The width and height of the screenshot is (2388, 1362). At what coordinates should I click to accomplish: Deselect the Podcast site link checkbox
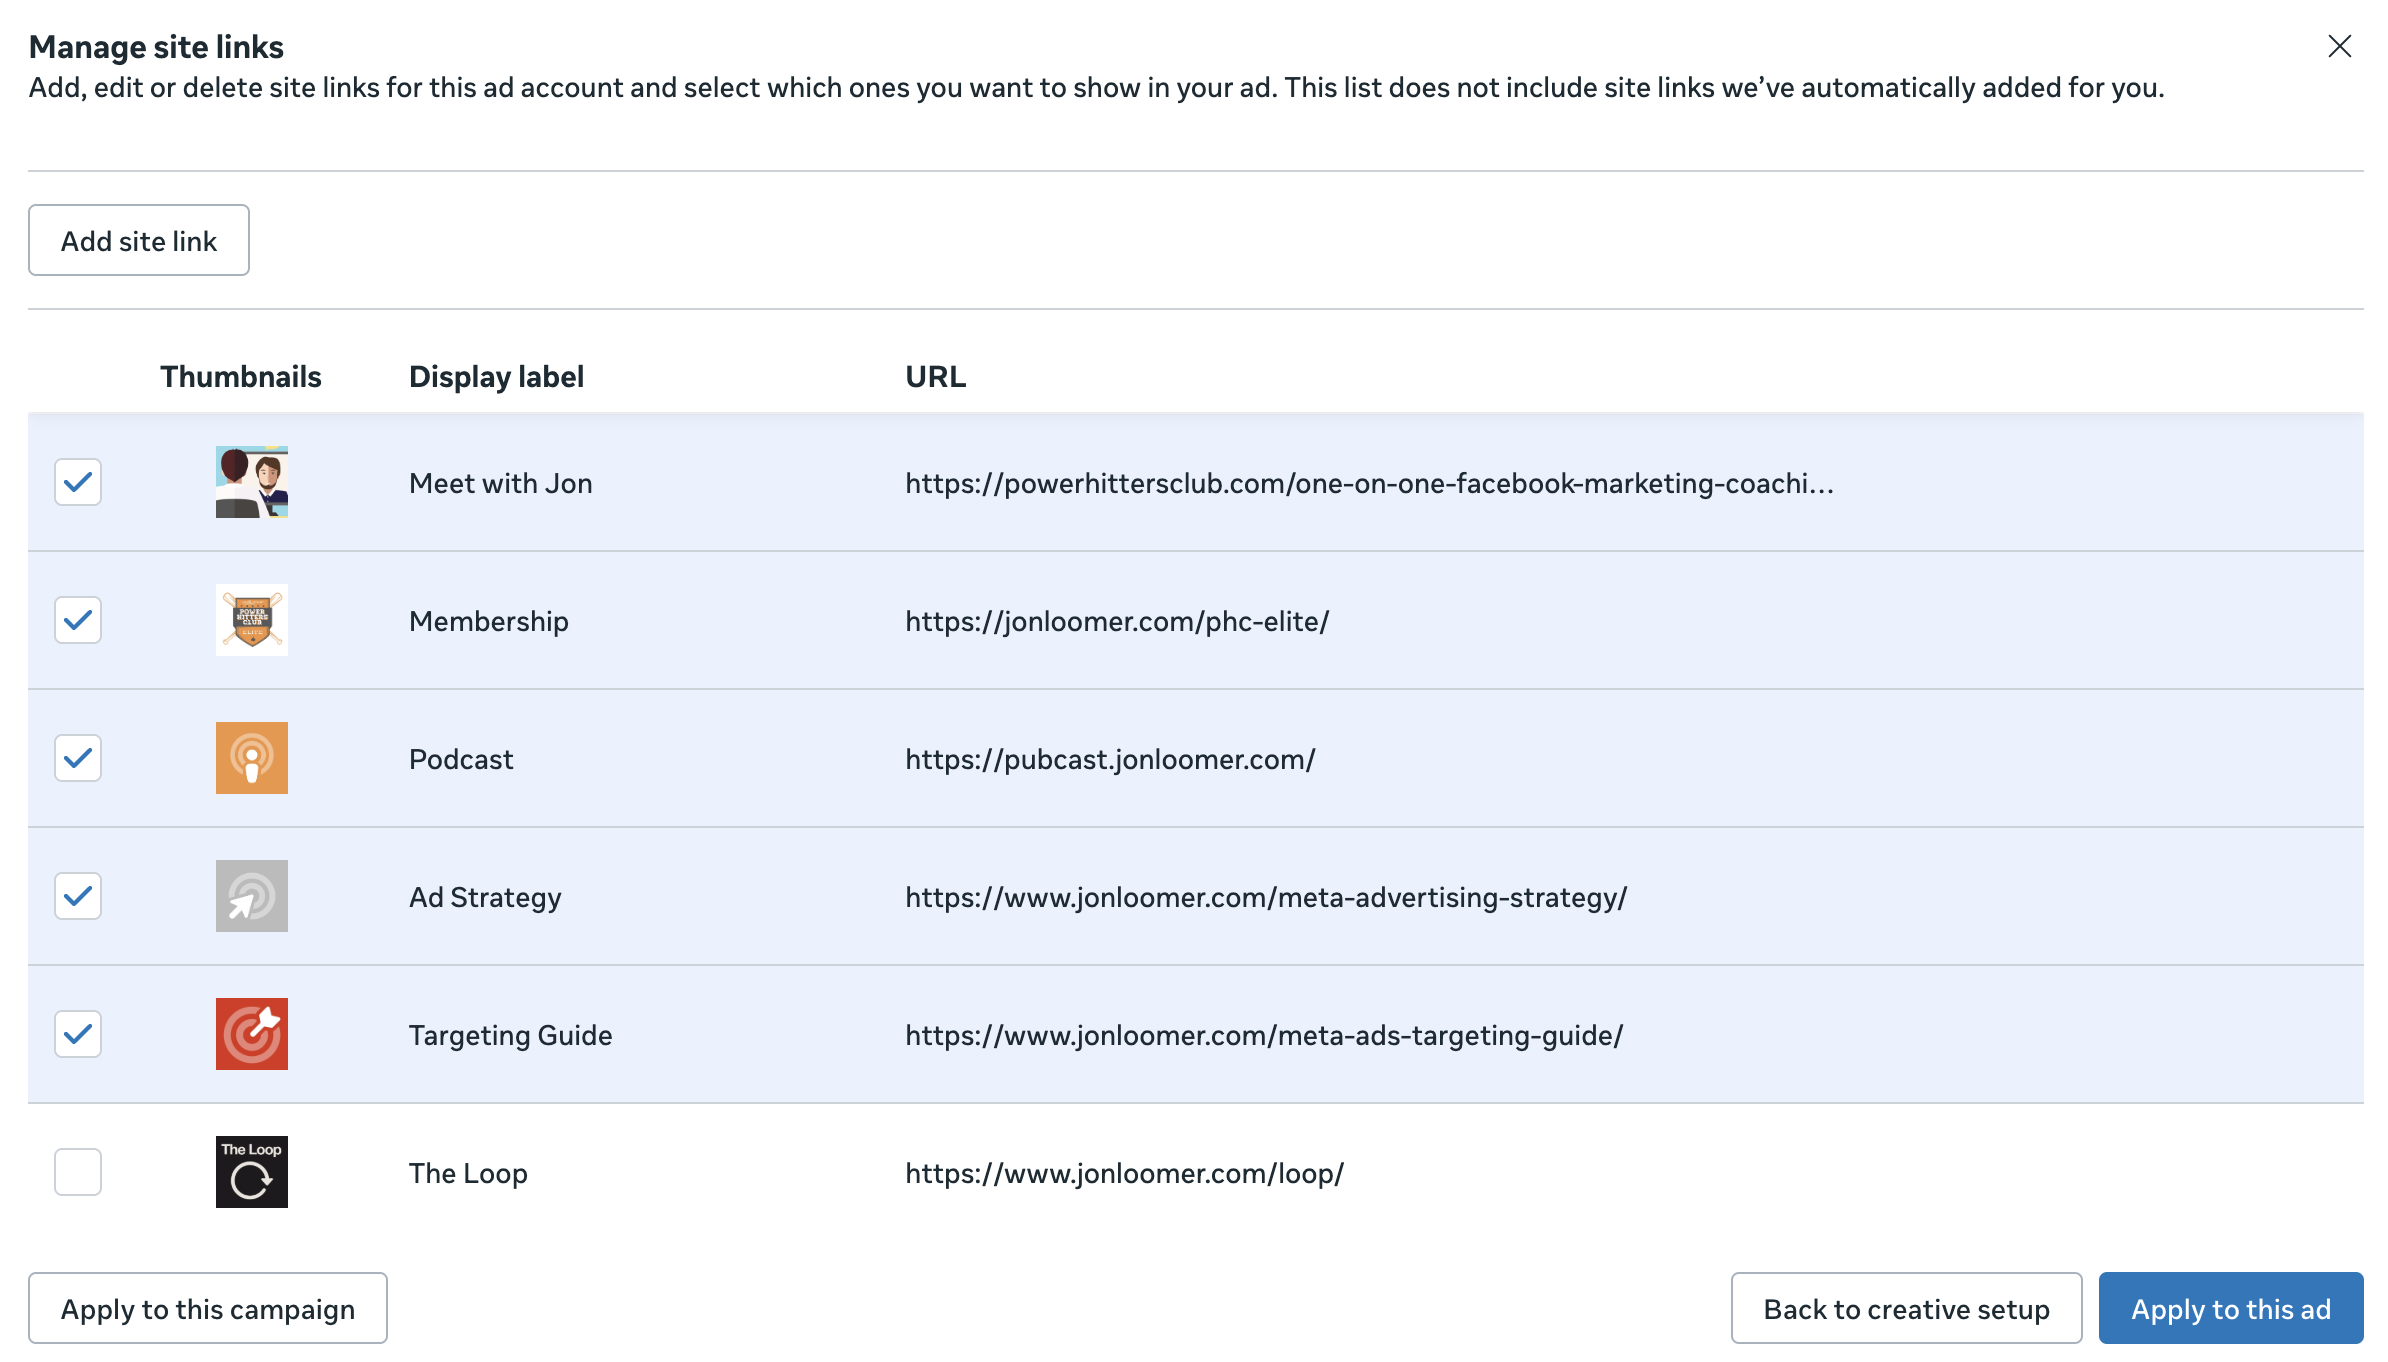point(78,758)
